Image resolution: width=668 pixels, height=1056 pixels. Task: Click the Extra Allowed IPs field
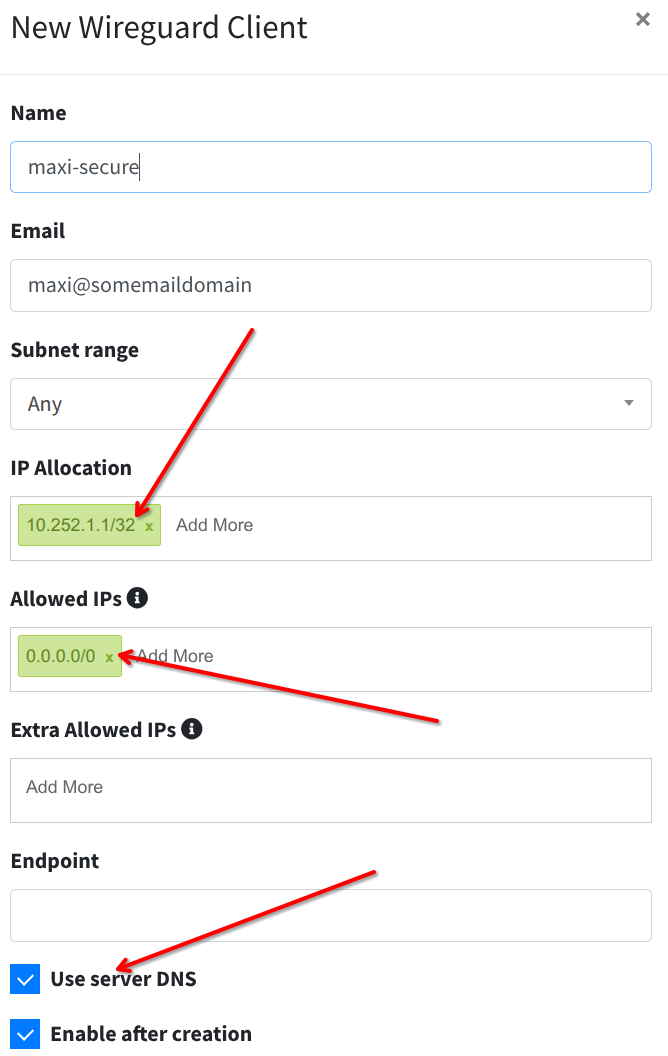click(330, 789)
